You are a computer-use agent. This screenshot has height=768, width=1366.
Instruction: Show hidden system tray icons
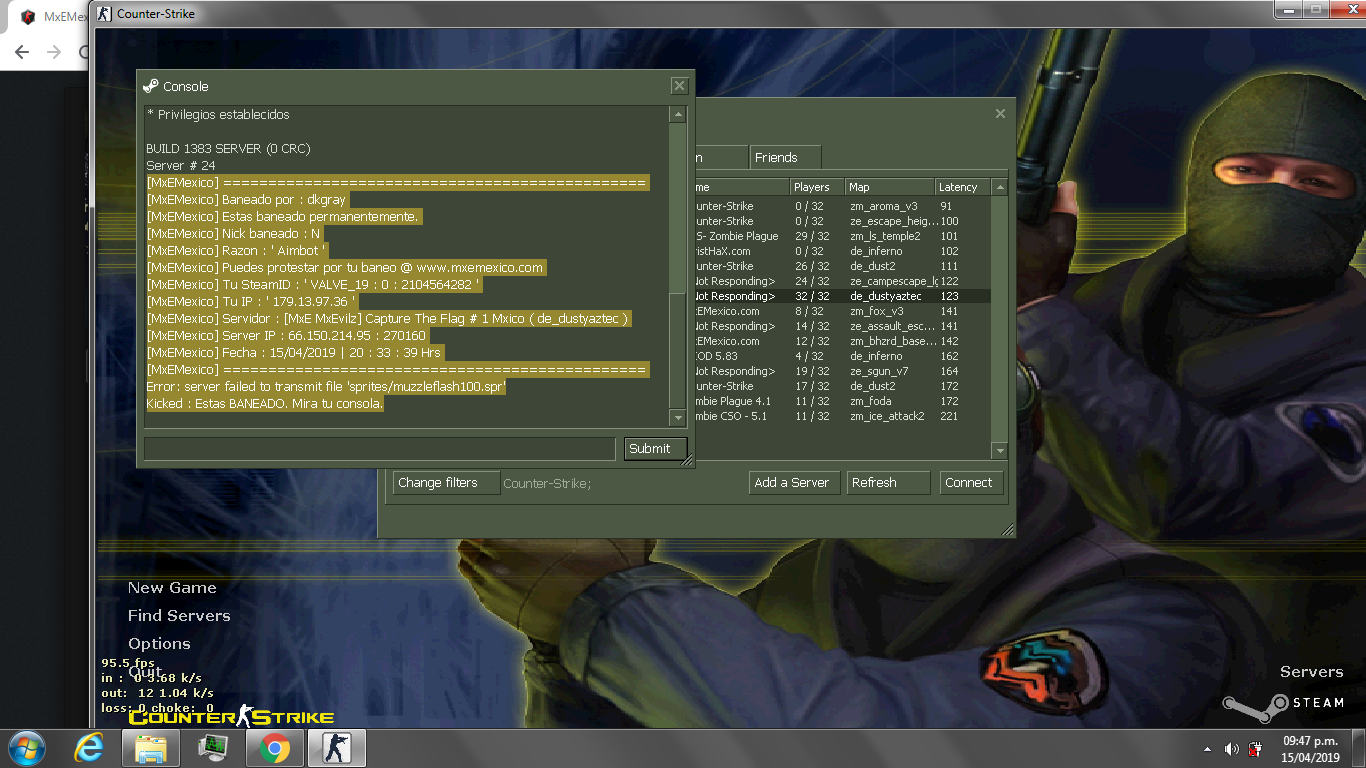tap(1205, 749)
